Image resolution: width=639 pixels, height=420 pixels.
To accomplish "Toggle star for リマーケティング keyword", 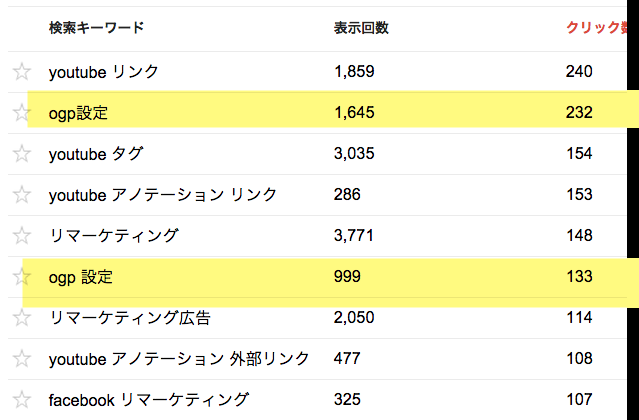I will coord(22,235).
